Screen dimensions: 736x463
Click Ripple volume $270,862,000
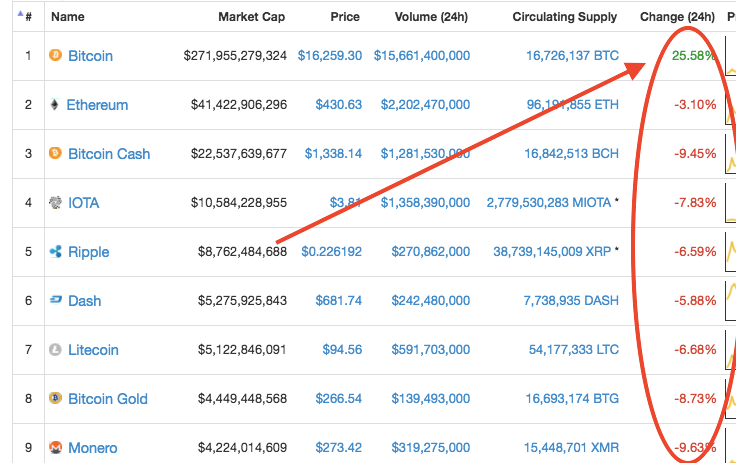point(431,252)
